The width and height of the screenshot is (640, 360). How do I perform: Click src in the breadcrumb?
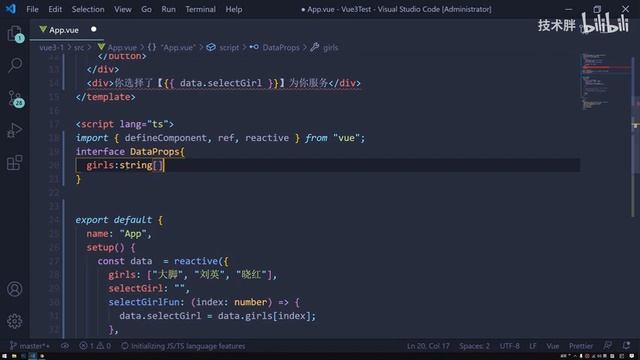pyautogui.click(x=79, y=47)
